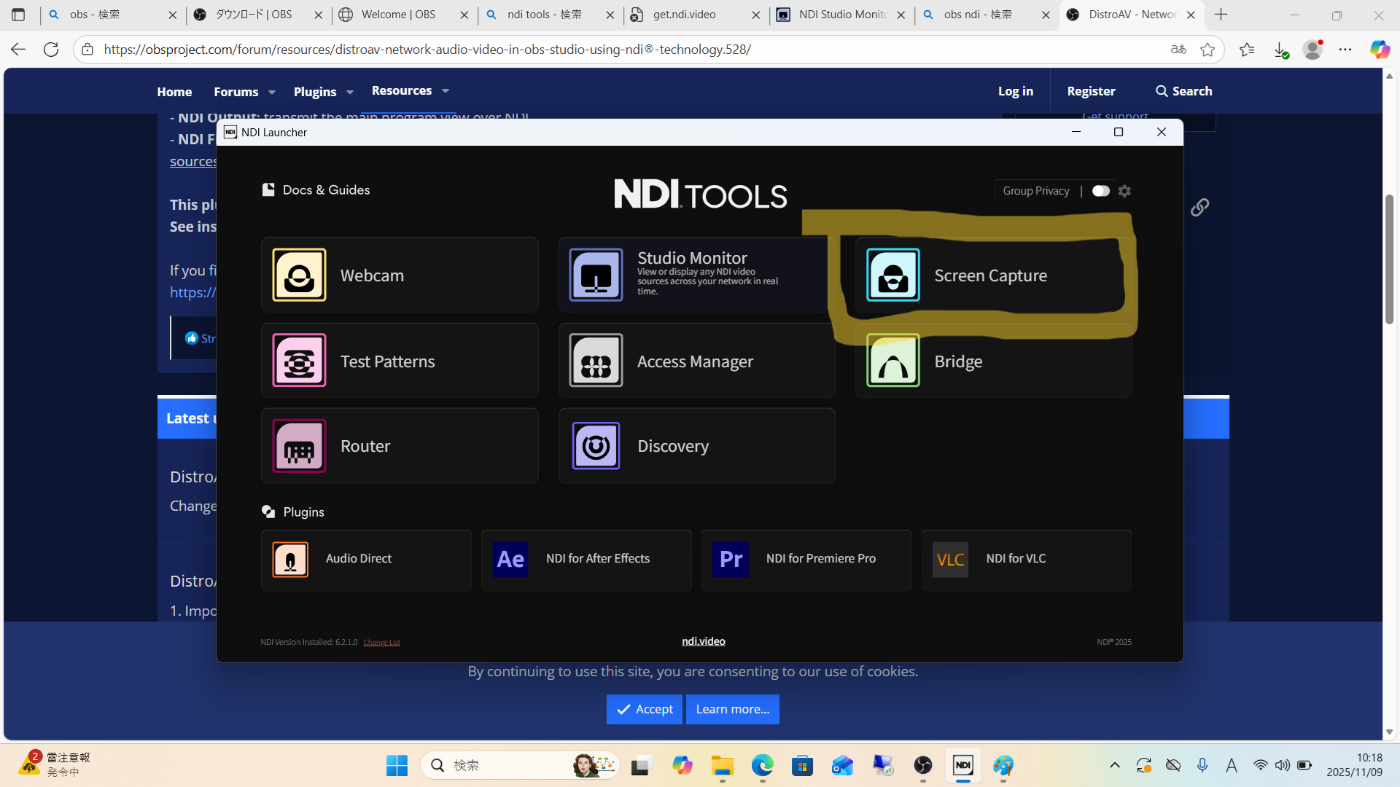Close the 'DistroAV - Network' tab
The width and height of the screenshot is (1400, 787).
click(1190, 15)
